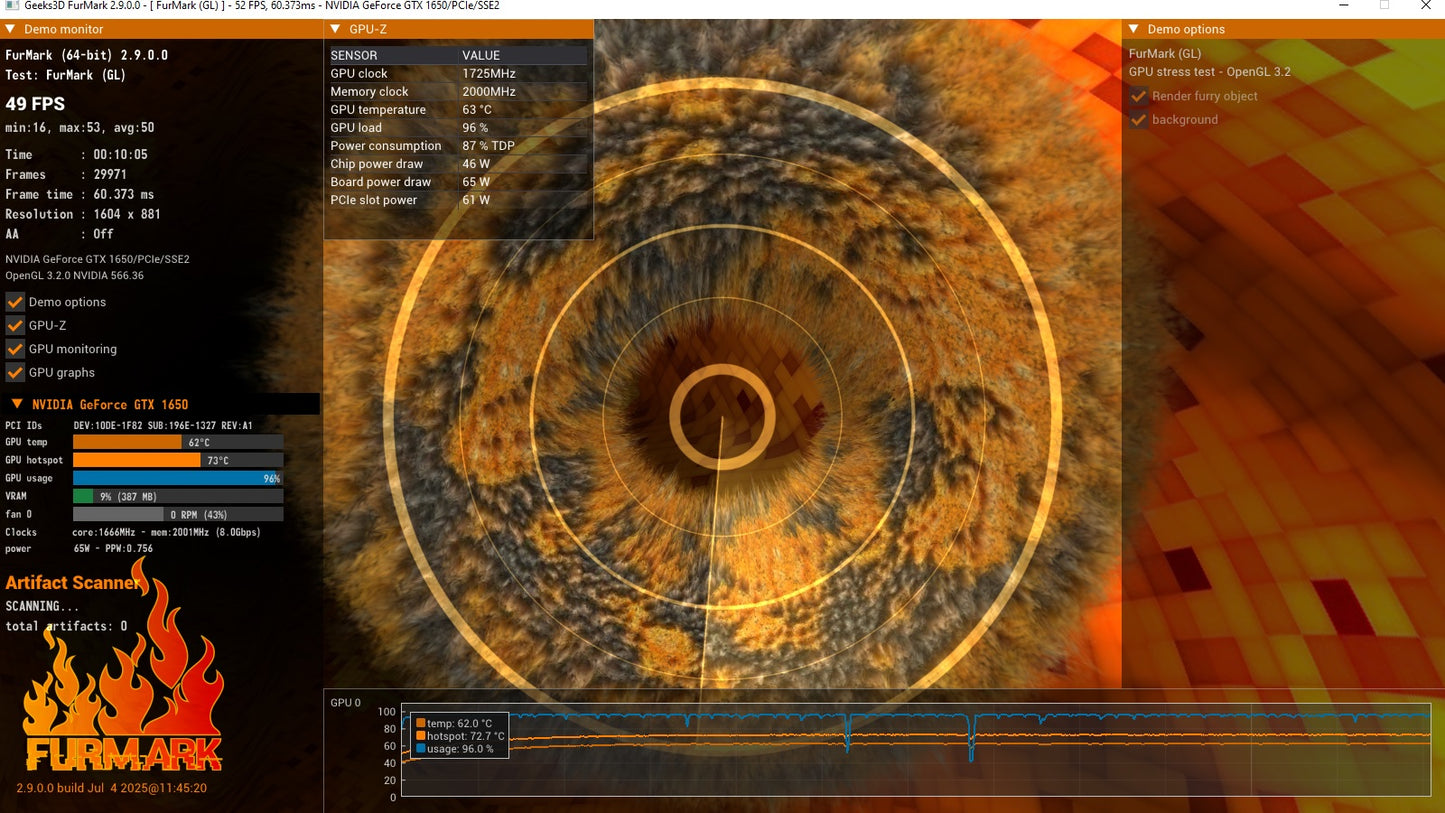Click the Chip power draw 46 W value

coord(476,164)
